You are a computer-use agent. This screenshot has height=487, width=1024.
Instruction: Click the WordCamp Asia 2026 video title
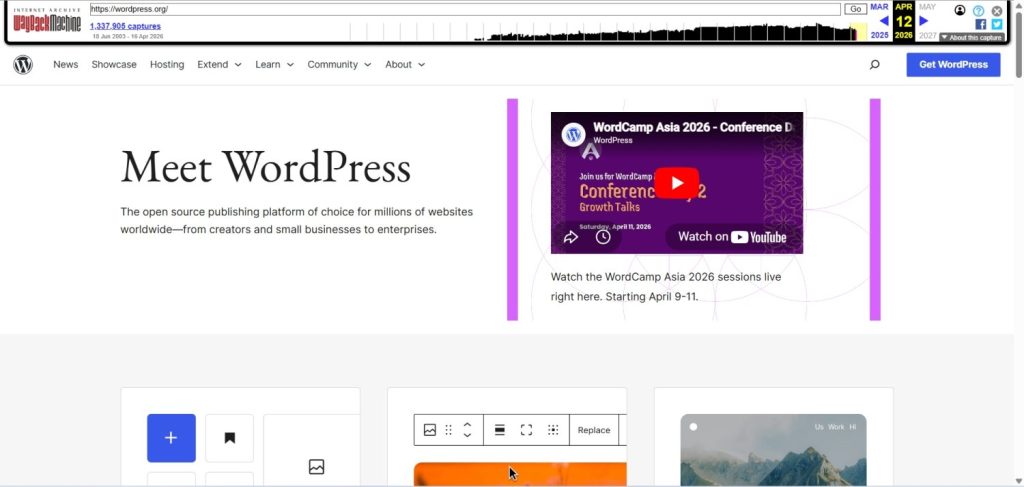coord(693,127)
